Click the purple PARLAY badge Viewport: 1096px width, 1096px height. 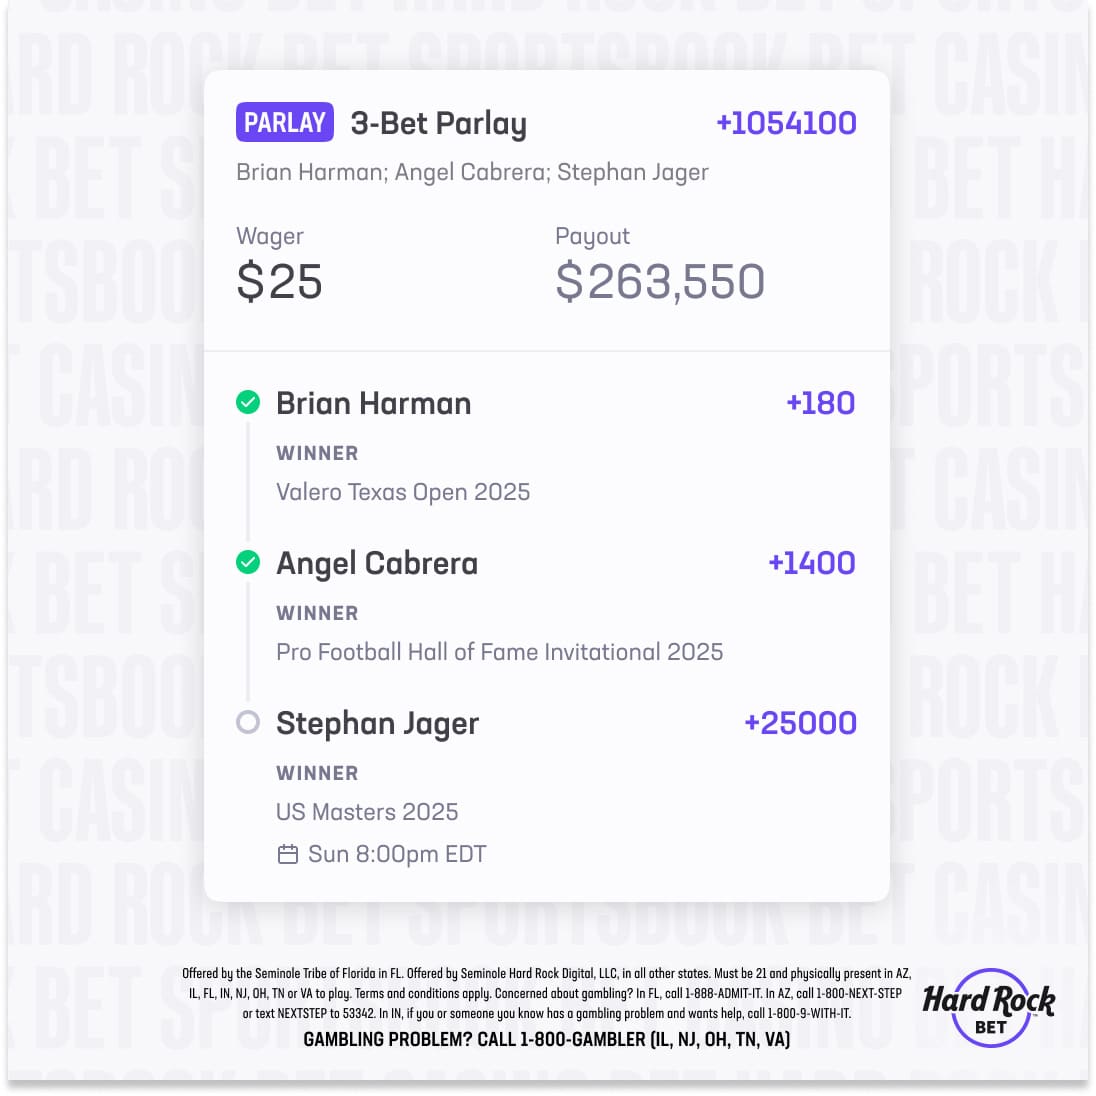click(285, 123)
